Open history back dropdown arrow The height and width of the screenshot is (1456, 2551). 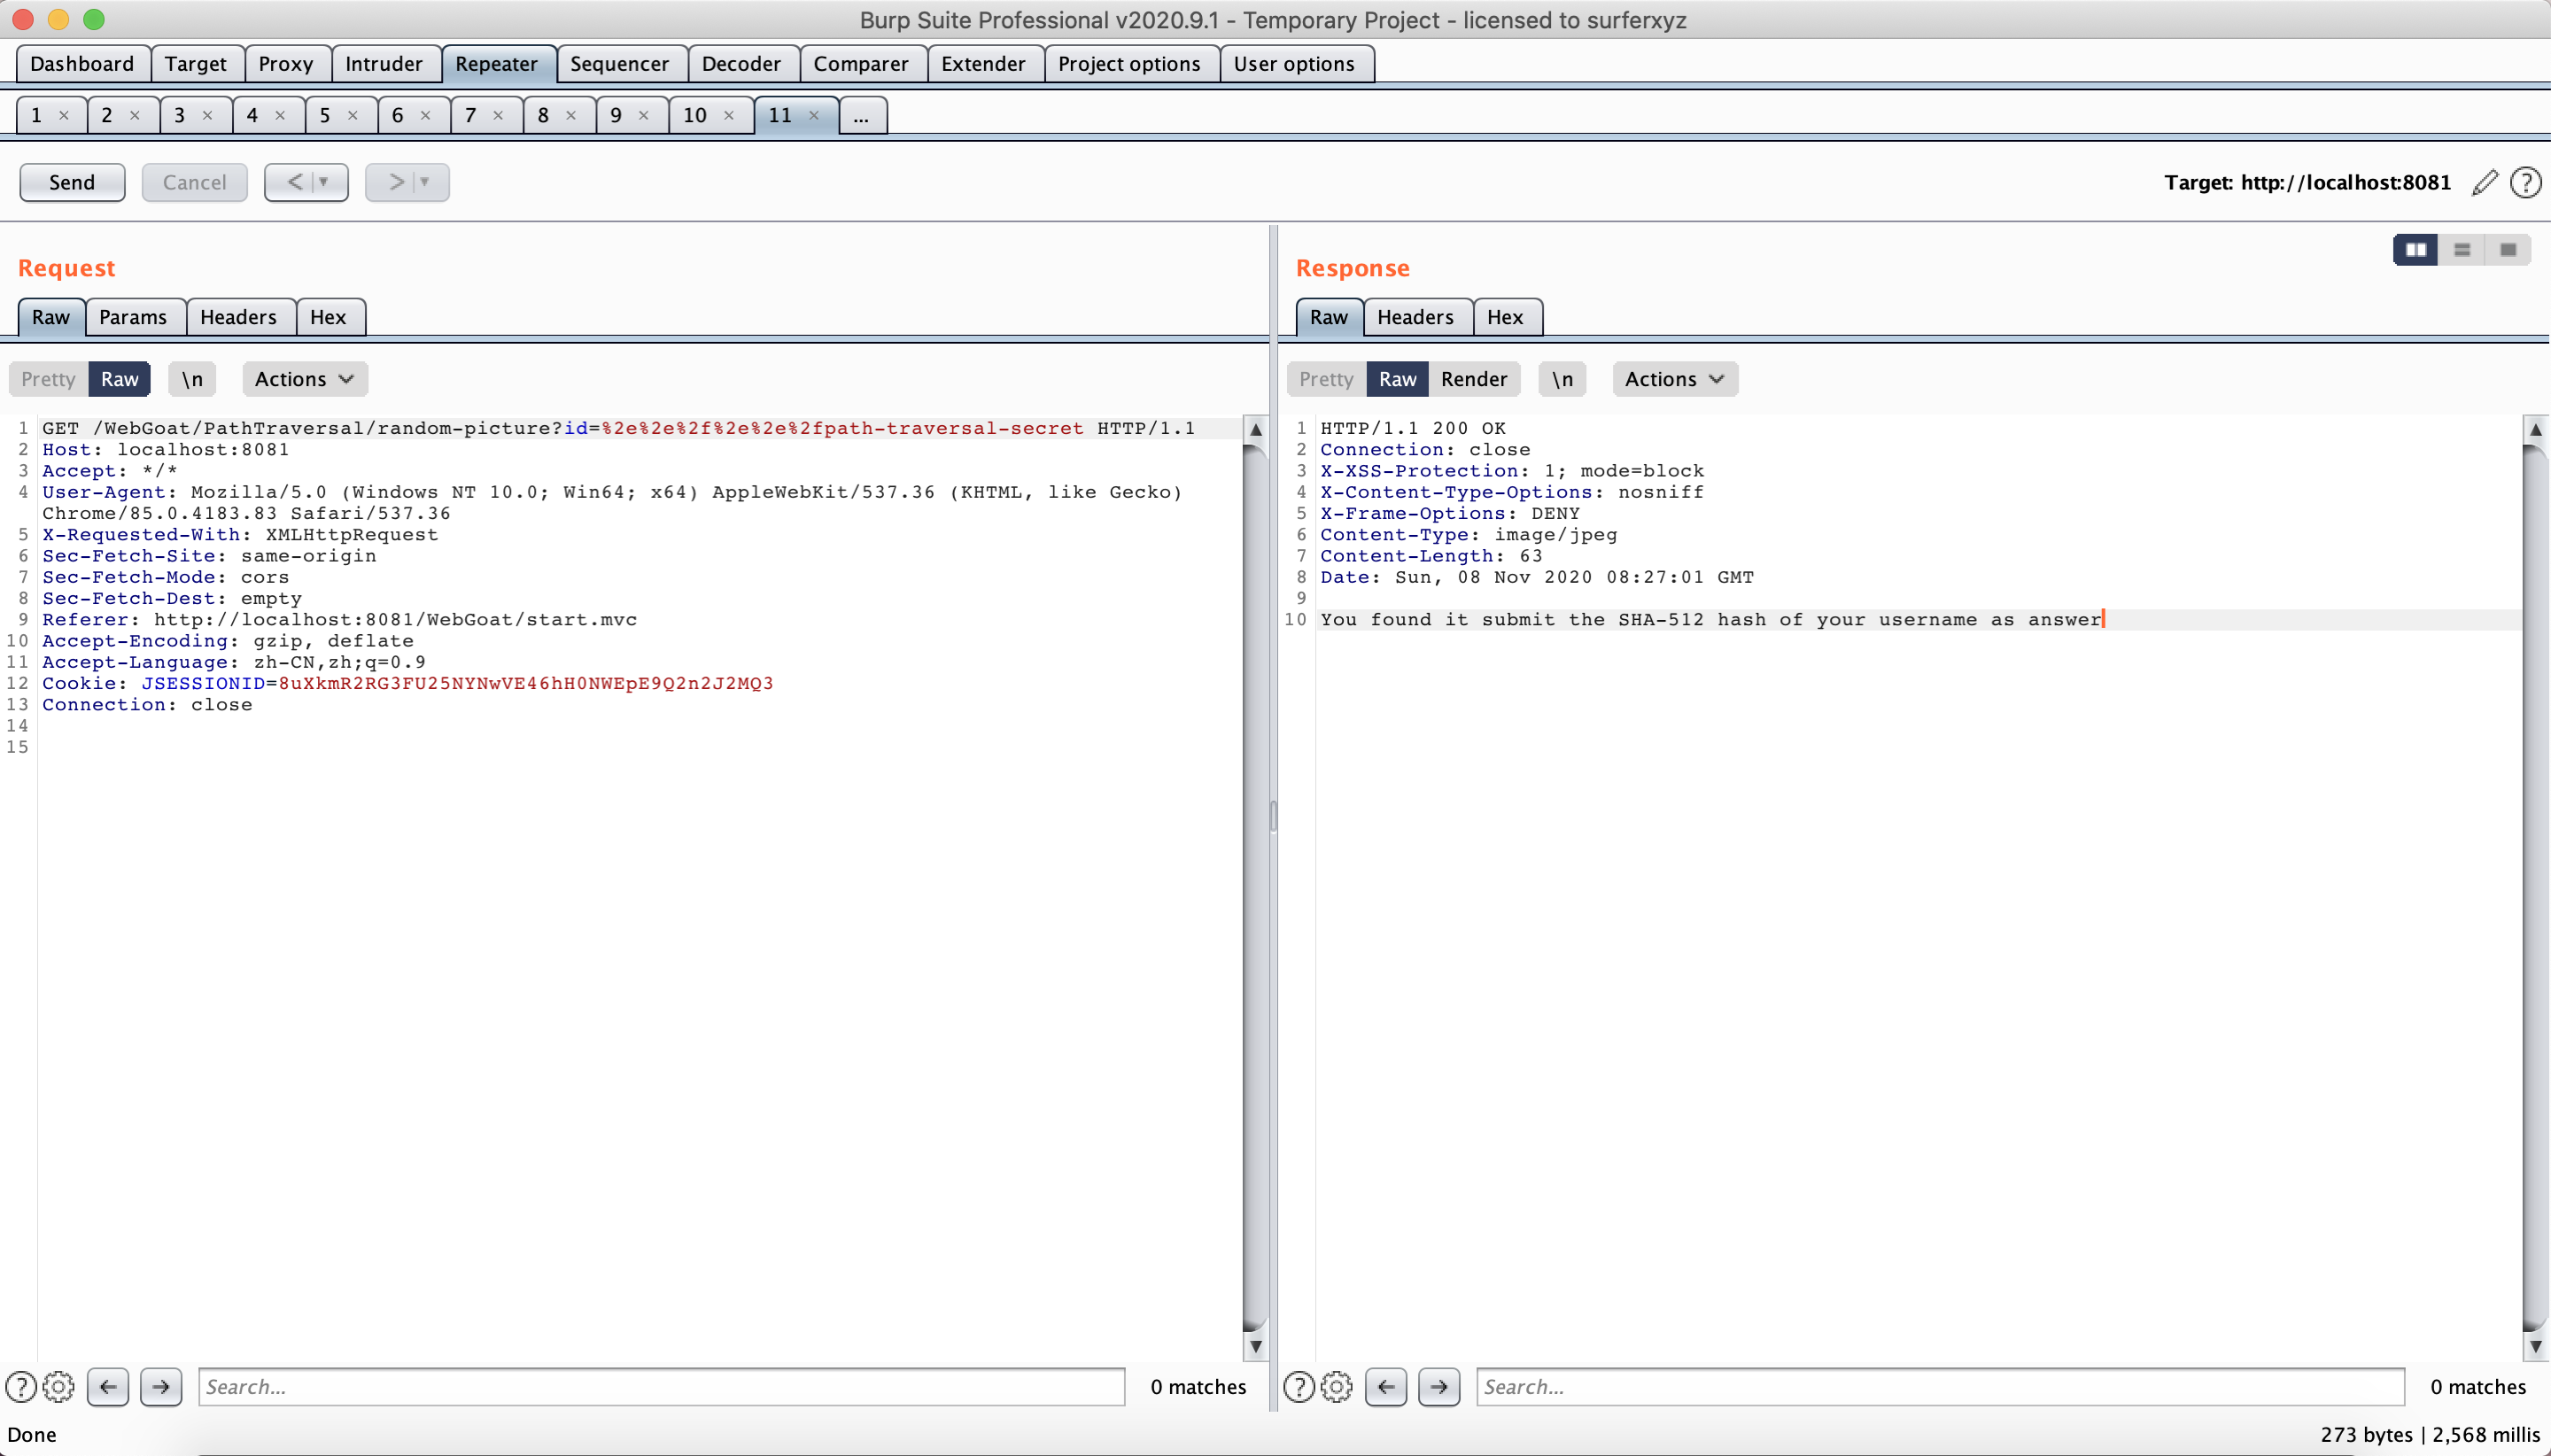[323, 183]
